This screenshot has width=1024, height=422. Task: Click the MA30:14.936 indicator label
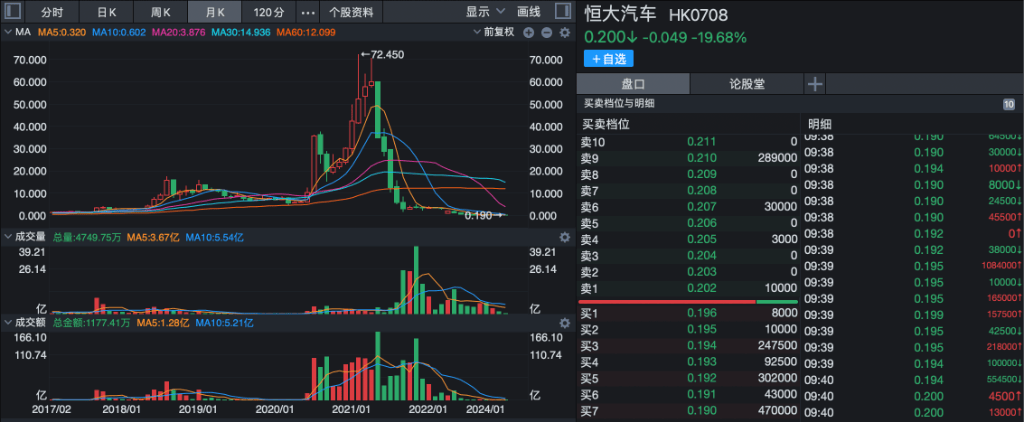tap(241, 32)
